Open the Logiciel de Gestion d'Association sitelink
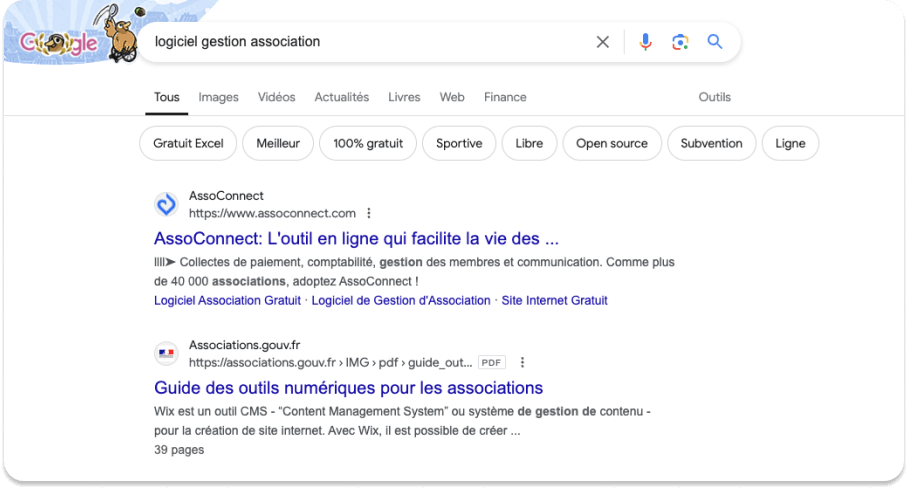 [401, 301]
